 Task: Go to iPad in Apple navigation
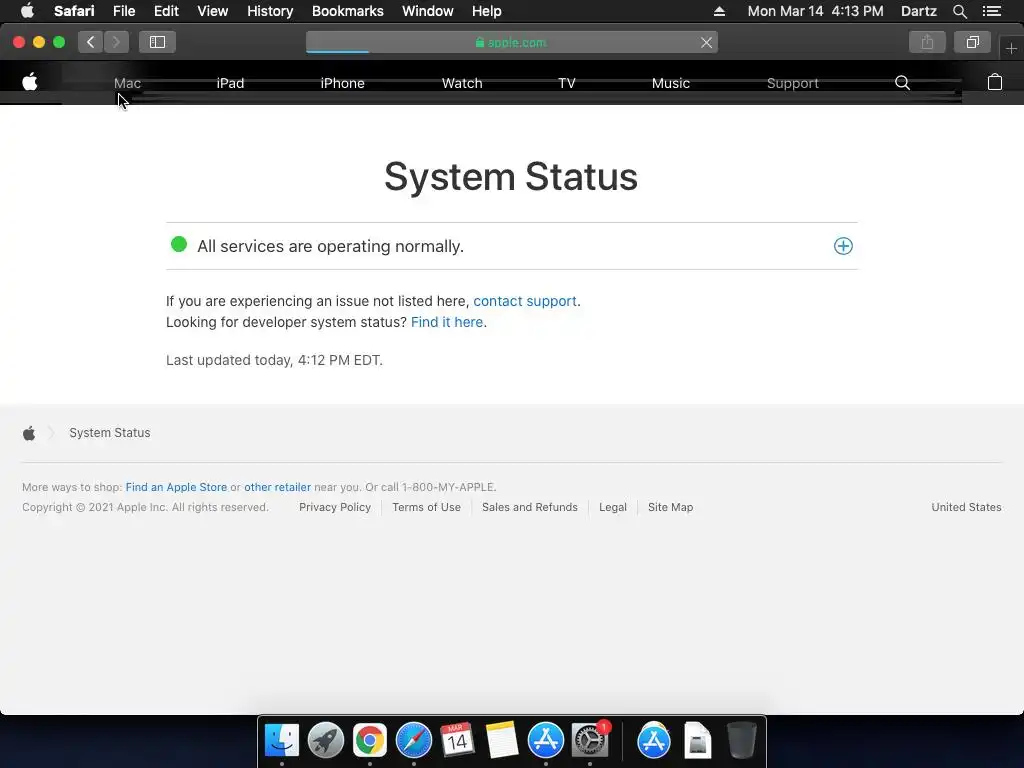tap(230, 83)
